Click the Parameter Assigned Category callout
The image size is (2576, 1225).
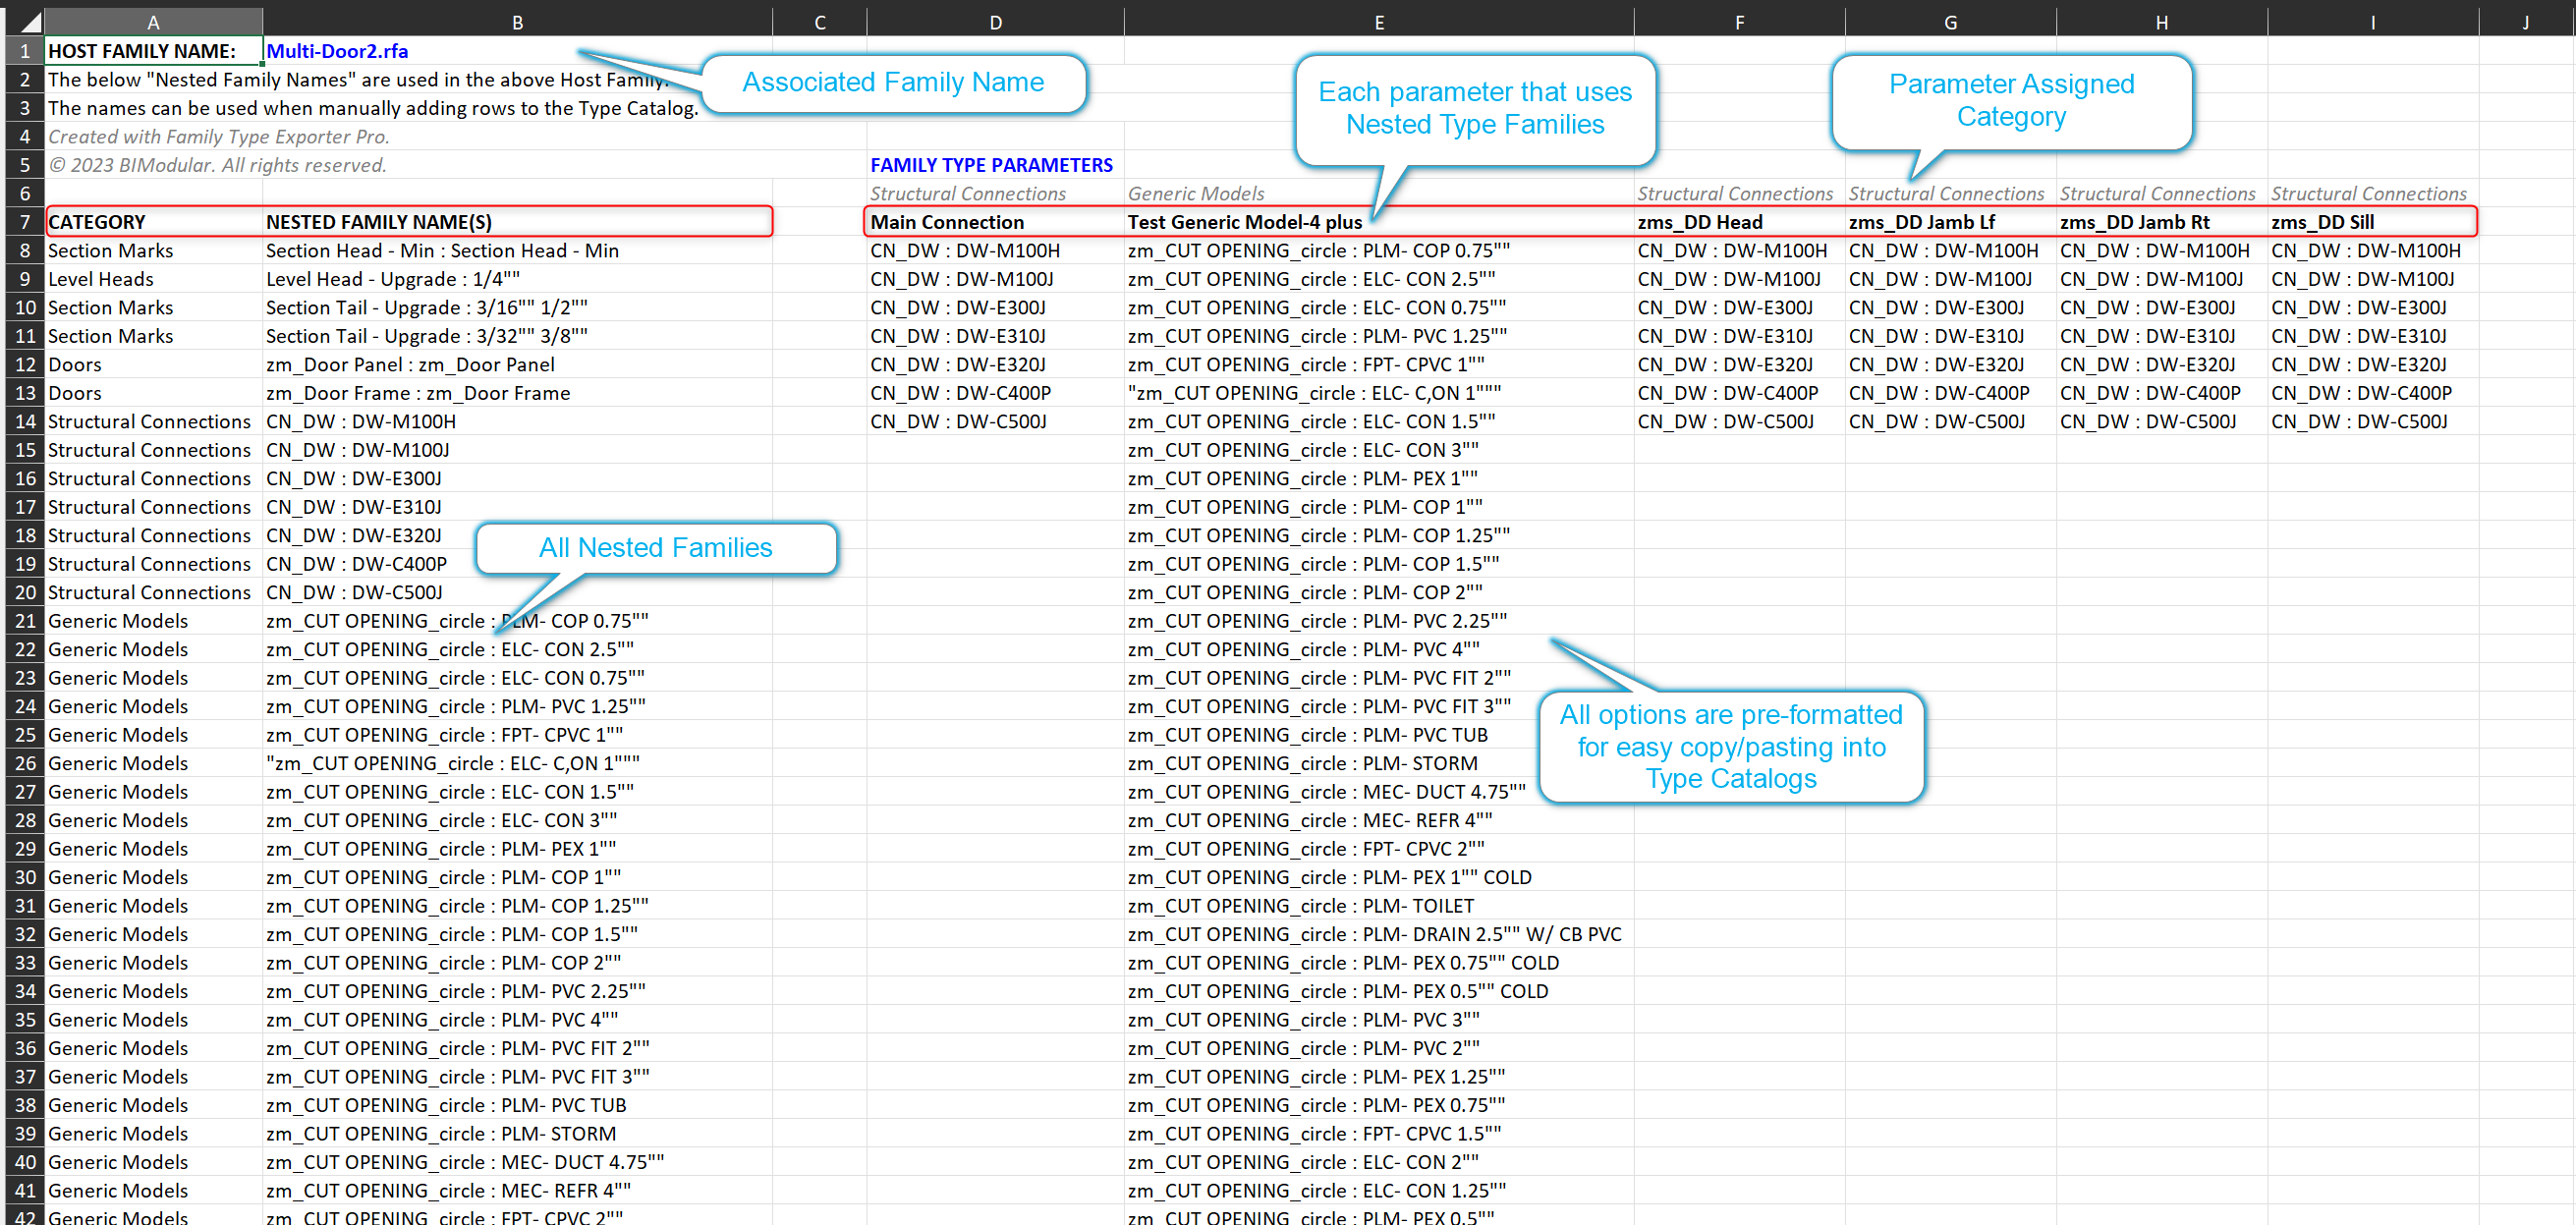coord(2010,100)
